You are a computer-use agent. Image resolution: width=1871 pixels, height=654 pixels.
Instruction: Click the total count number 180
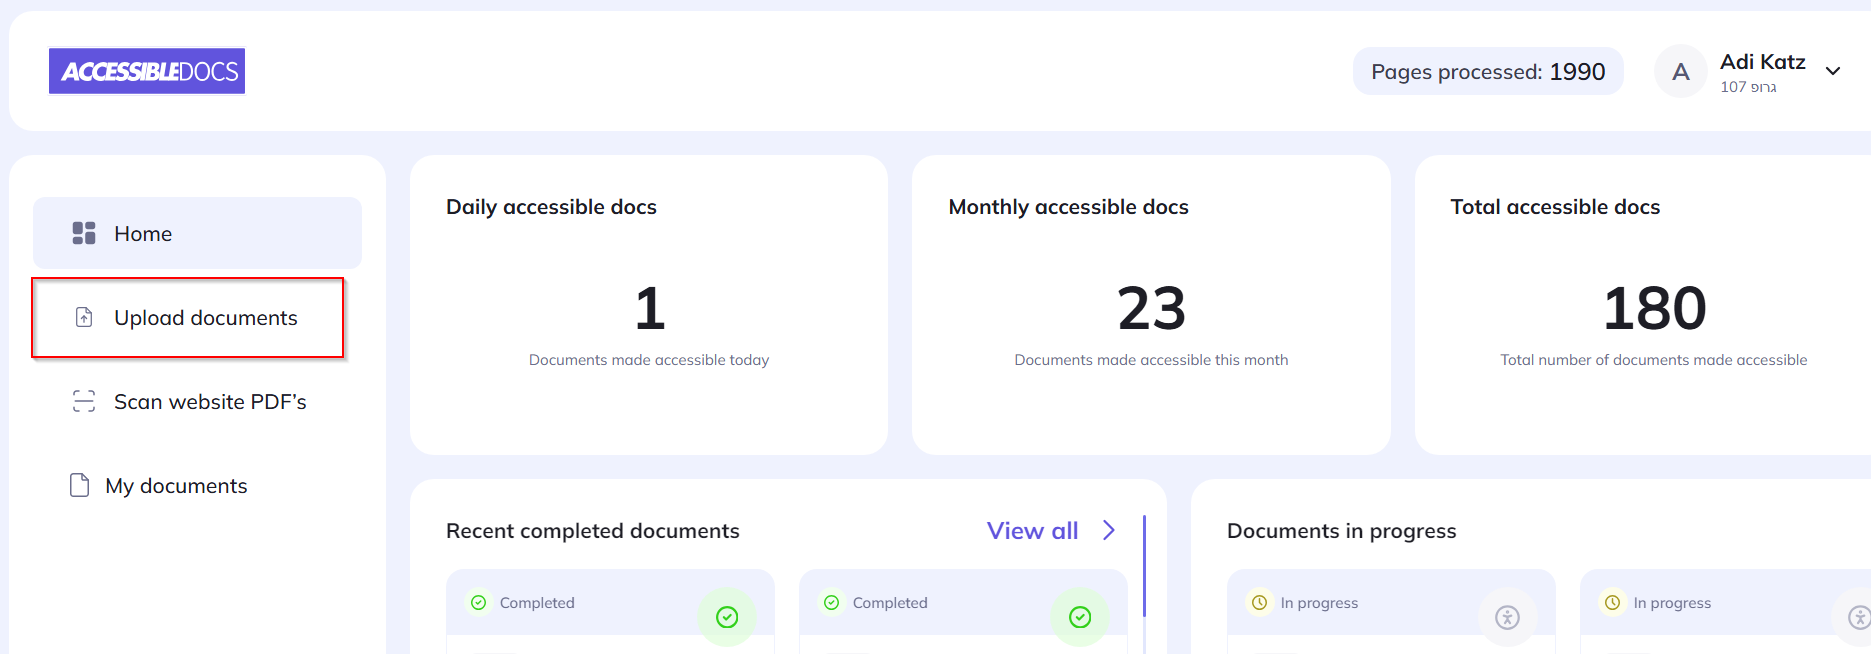point(1654,308)
